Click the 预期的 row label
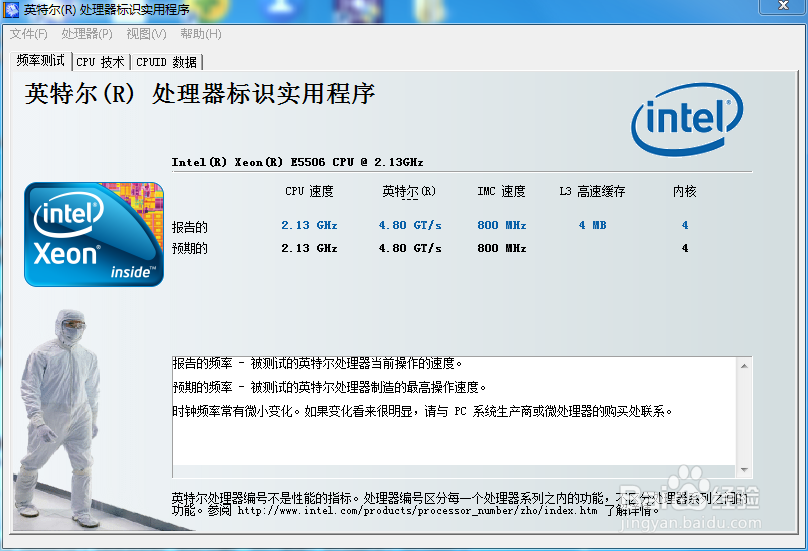The height and width of the screenshot is (551, 808). [190, 248]
